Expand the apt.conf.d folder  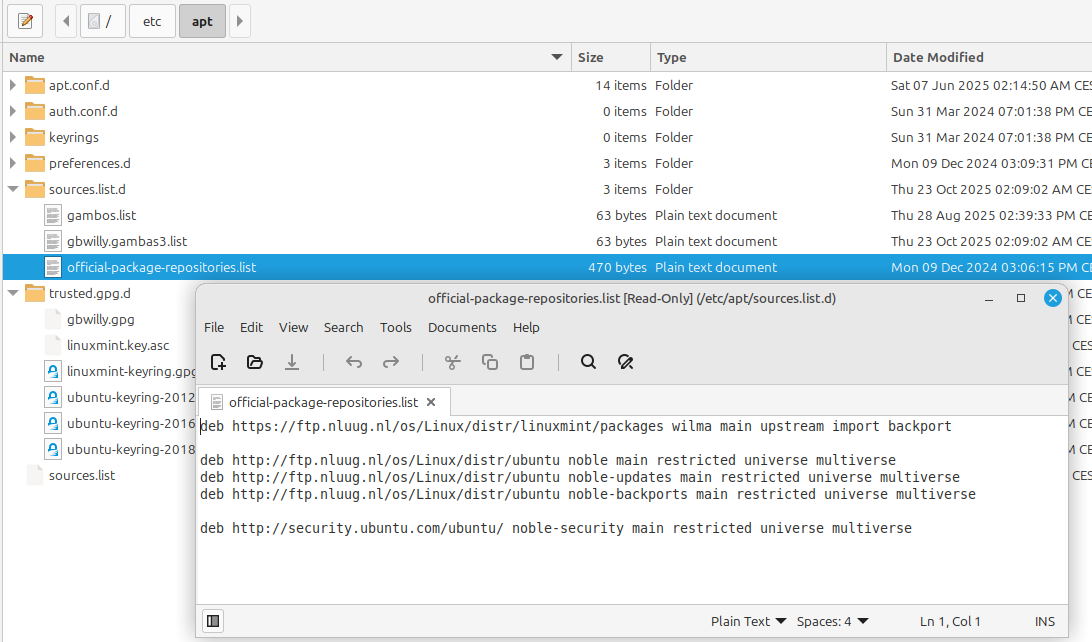[13, 85]
